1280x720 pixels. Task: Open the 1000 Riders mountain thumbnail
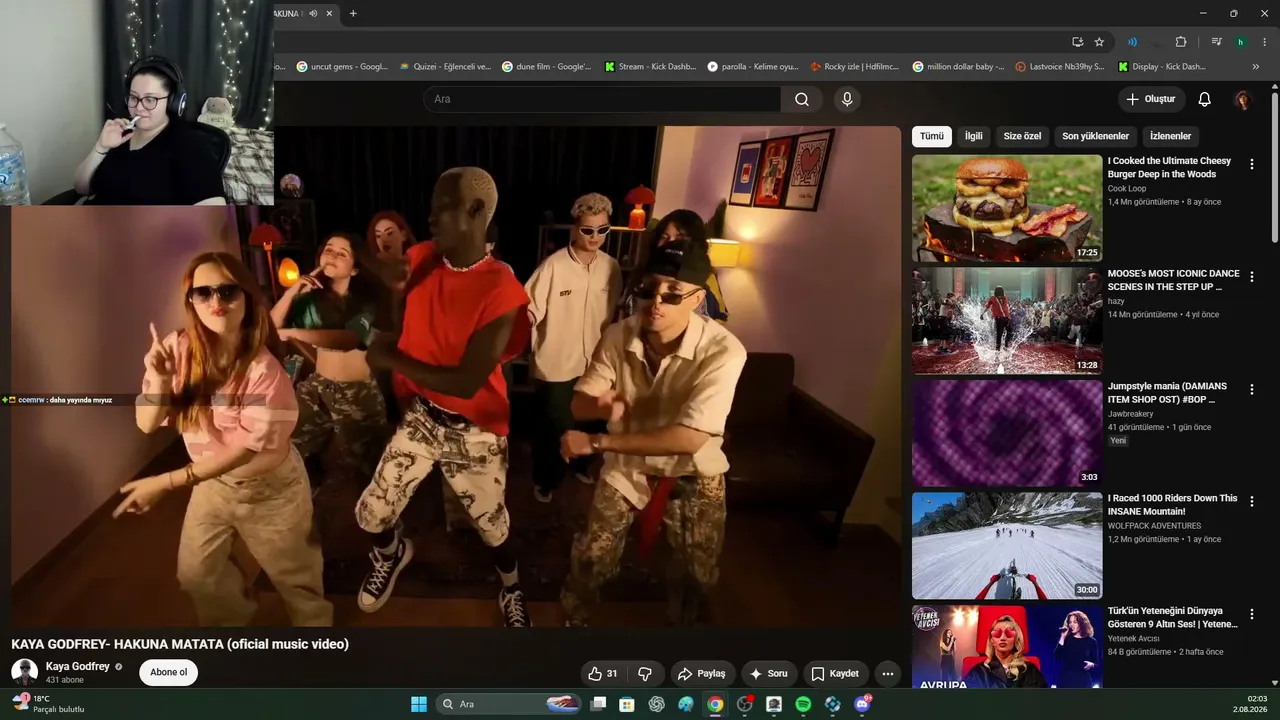coord(1007,546)
